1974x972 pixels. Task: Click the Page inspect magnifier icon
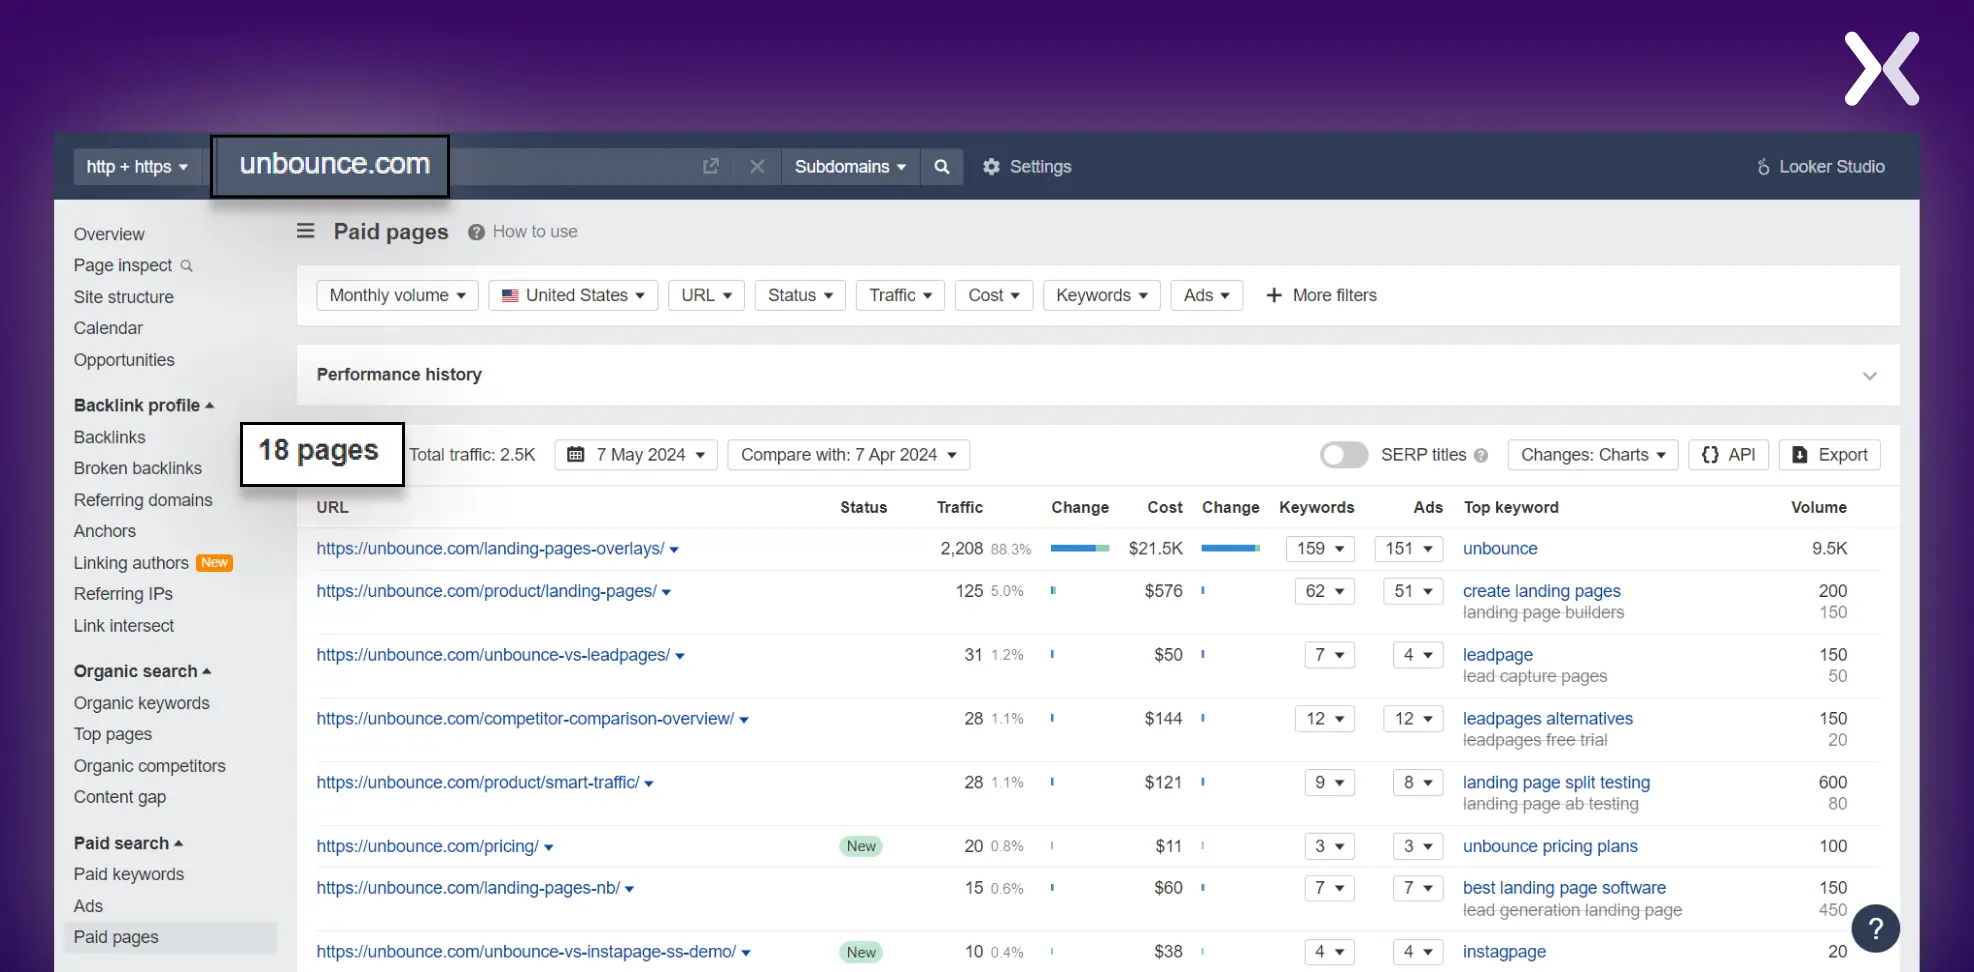point(186,265)
